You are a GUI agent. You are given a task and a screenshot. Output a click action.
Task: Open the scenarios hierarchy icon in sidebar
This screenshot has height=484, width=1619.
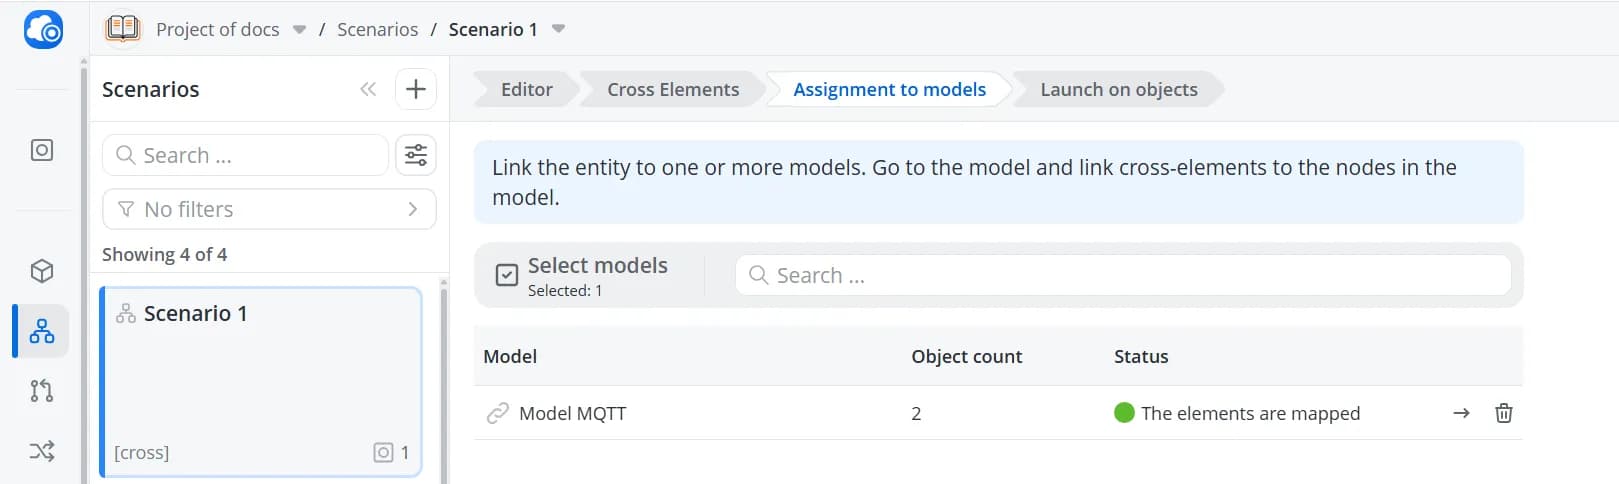(42, 331)
